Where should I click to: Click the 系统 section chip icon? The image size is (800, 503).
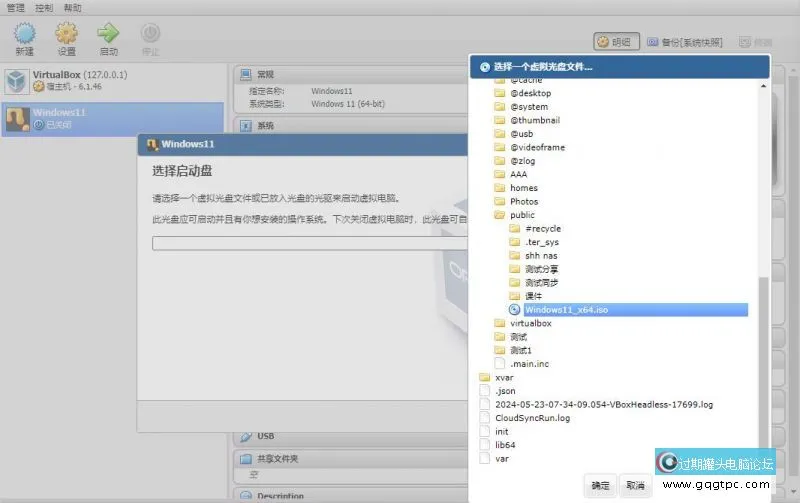(246, 125)
